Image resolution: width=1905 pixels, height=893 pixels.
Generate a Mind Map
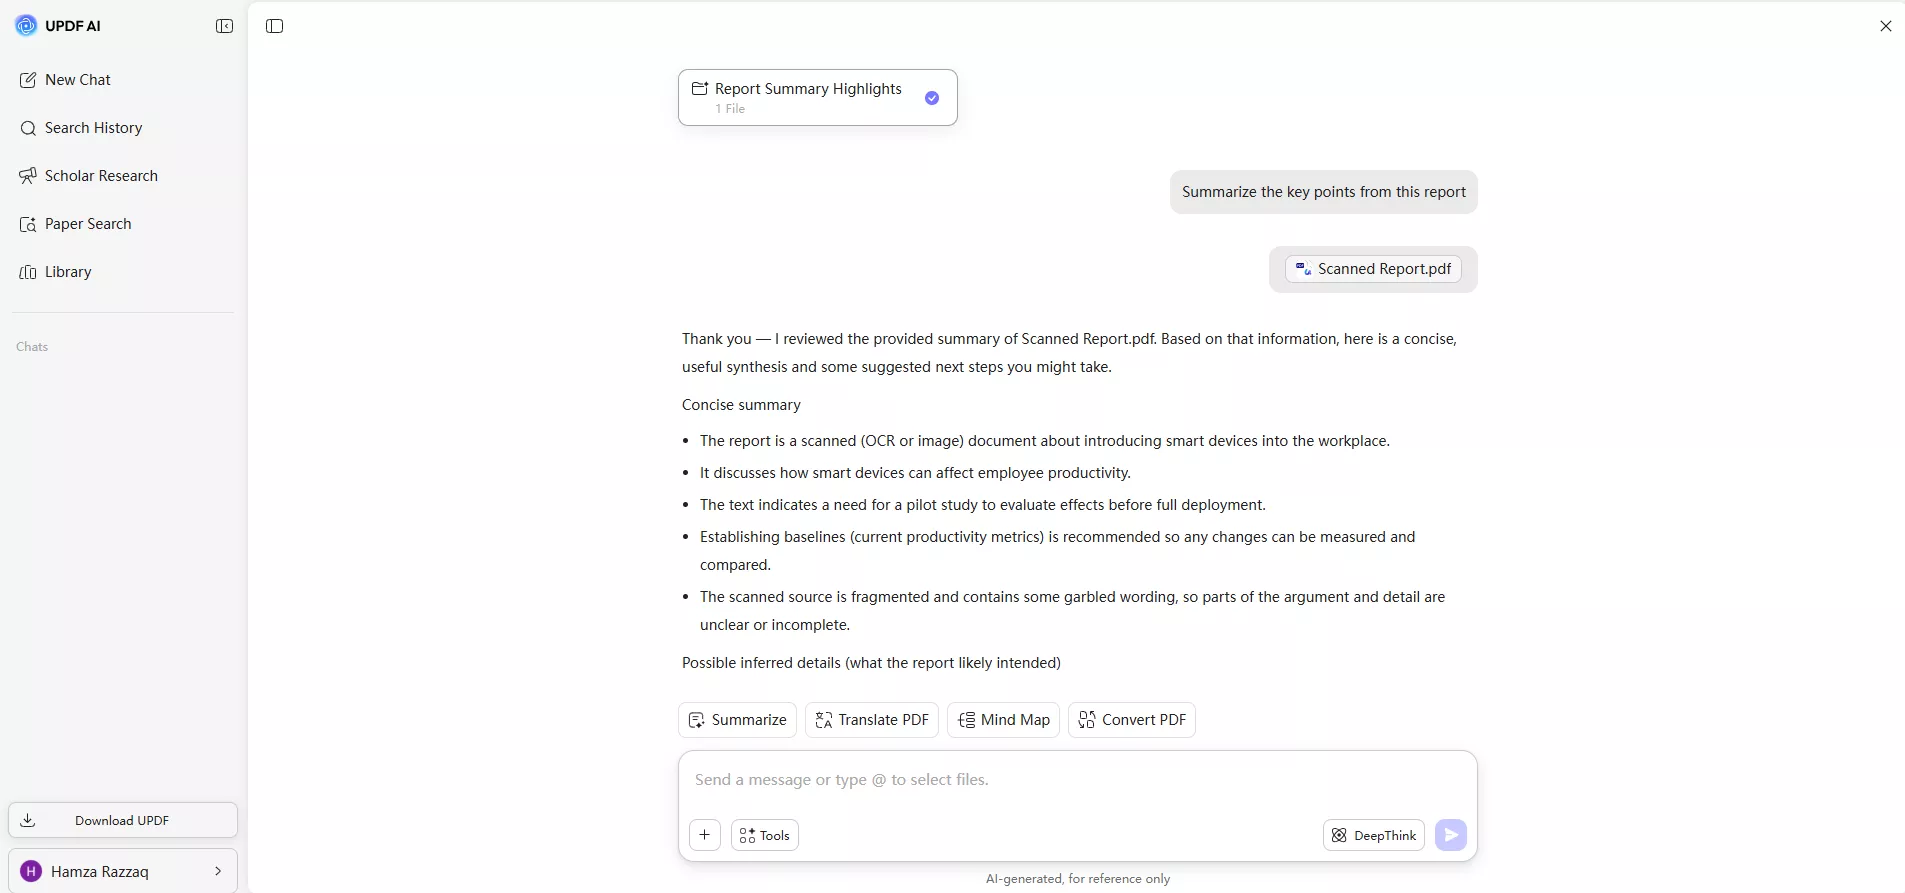coord(1004,720)
